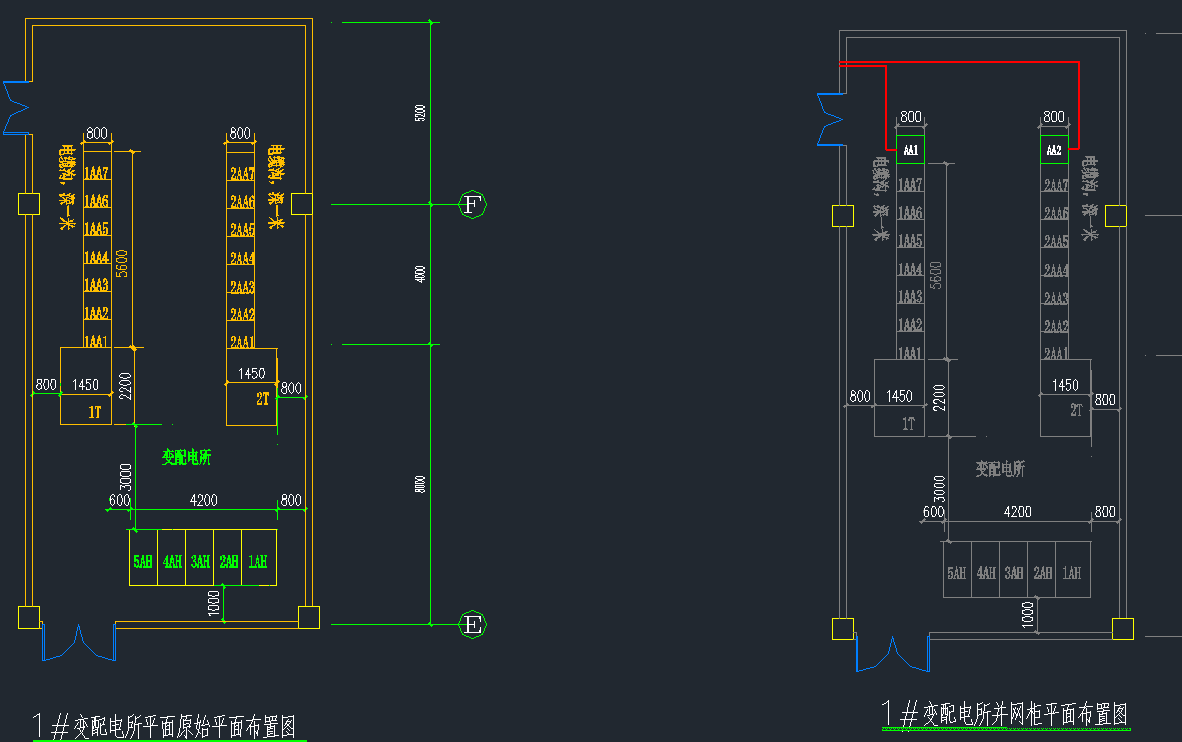Viewport: 1182px width, 742px height.
Task: Click the 2AA4 cabinet in left plan
Action: (x=242, y=258)
